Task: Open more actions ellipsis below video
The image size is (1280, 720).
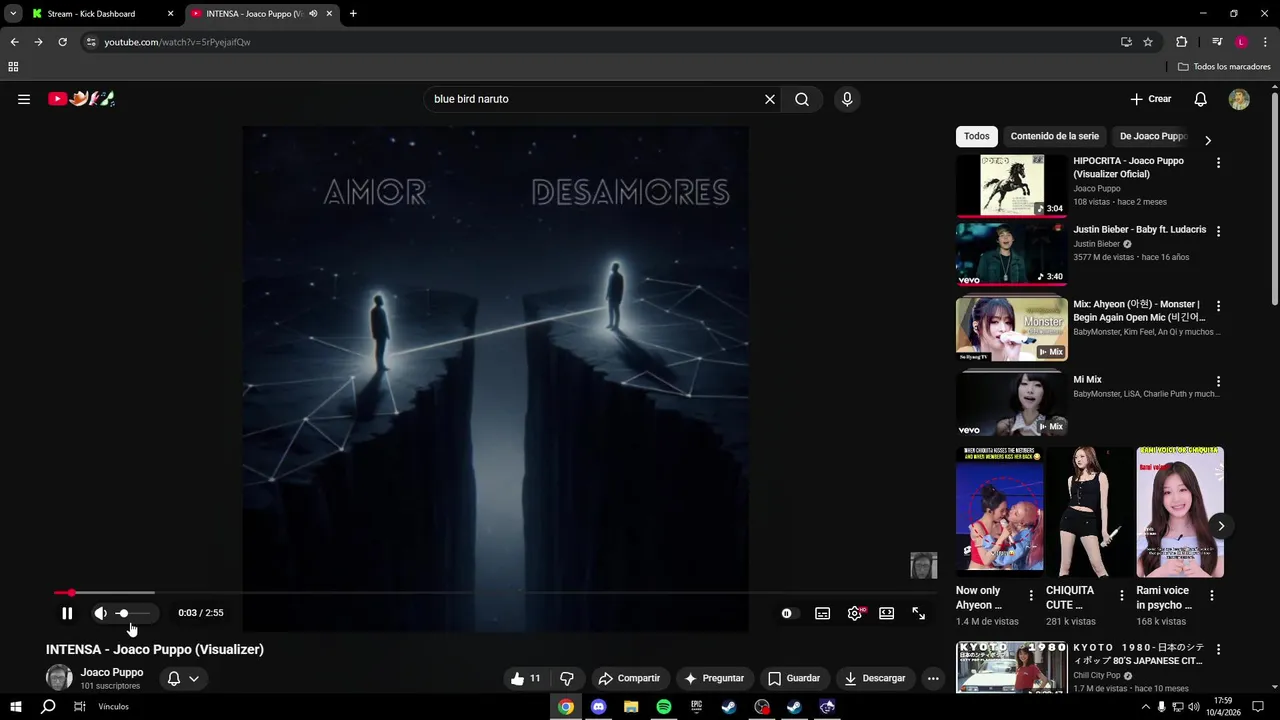Action: 933,678
